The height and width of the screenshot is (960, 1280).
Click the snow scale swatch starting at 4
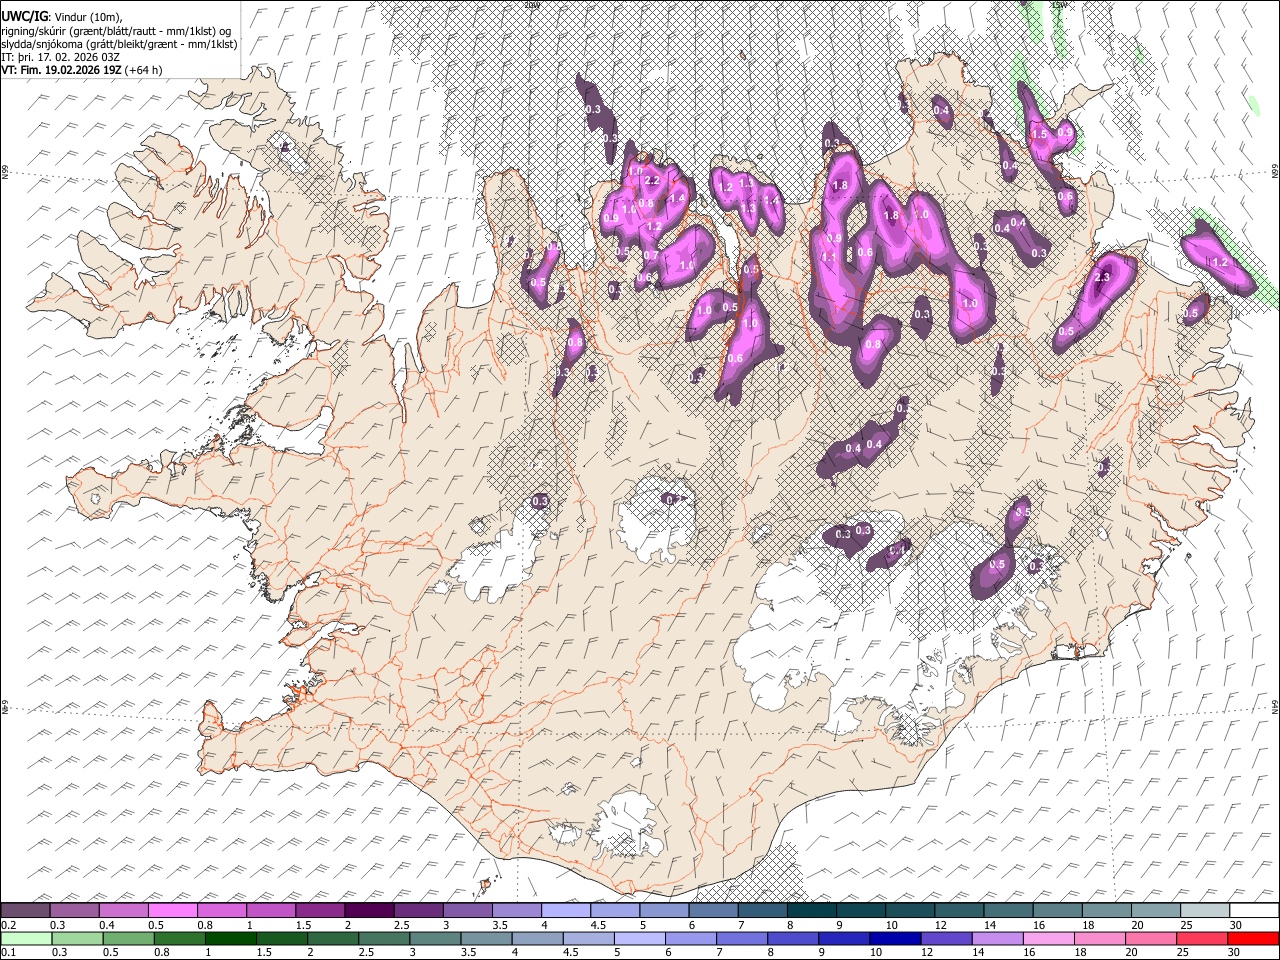click(565, 910)
